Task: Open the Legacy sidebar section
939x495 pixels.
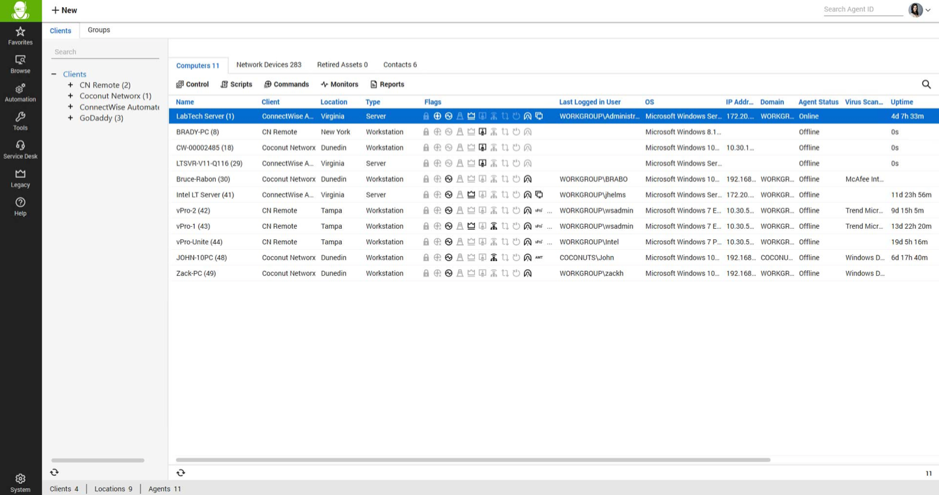Action: pyautogui.click(x=20, y=178)
